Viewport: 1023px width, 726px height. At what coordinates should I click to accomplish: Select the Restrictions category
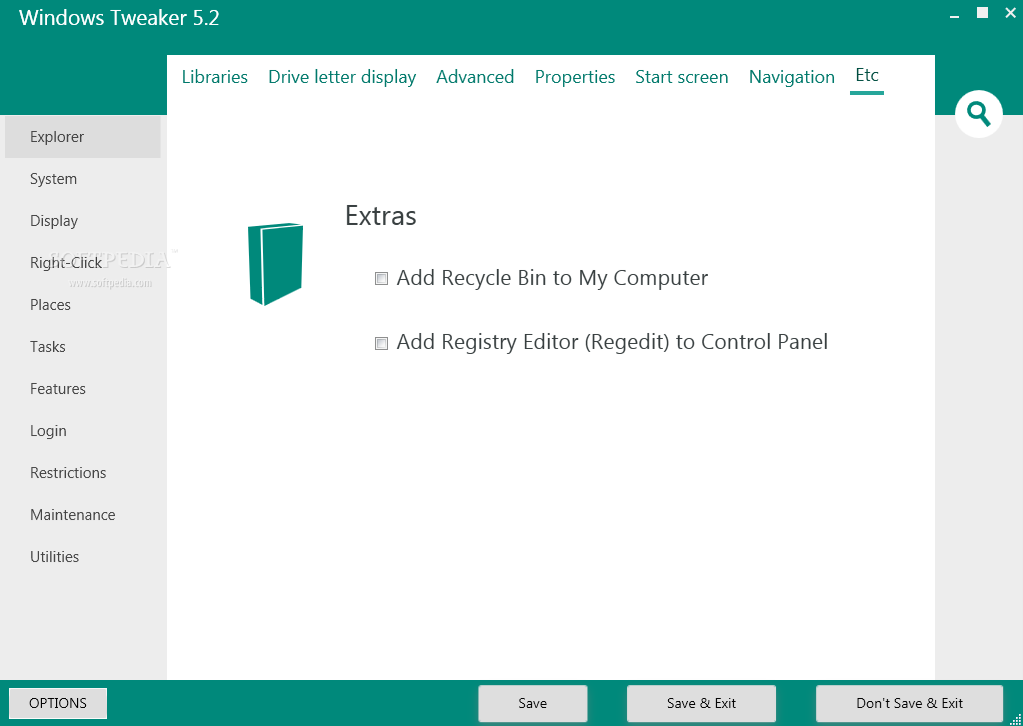coord(68,473)
